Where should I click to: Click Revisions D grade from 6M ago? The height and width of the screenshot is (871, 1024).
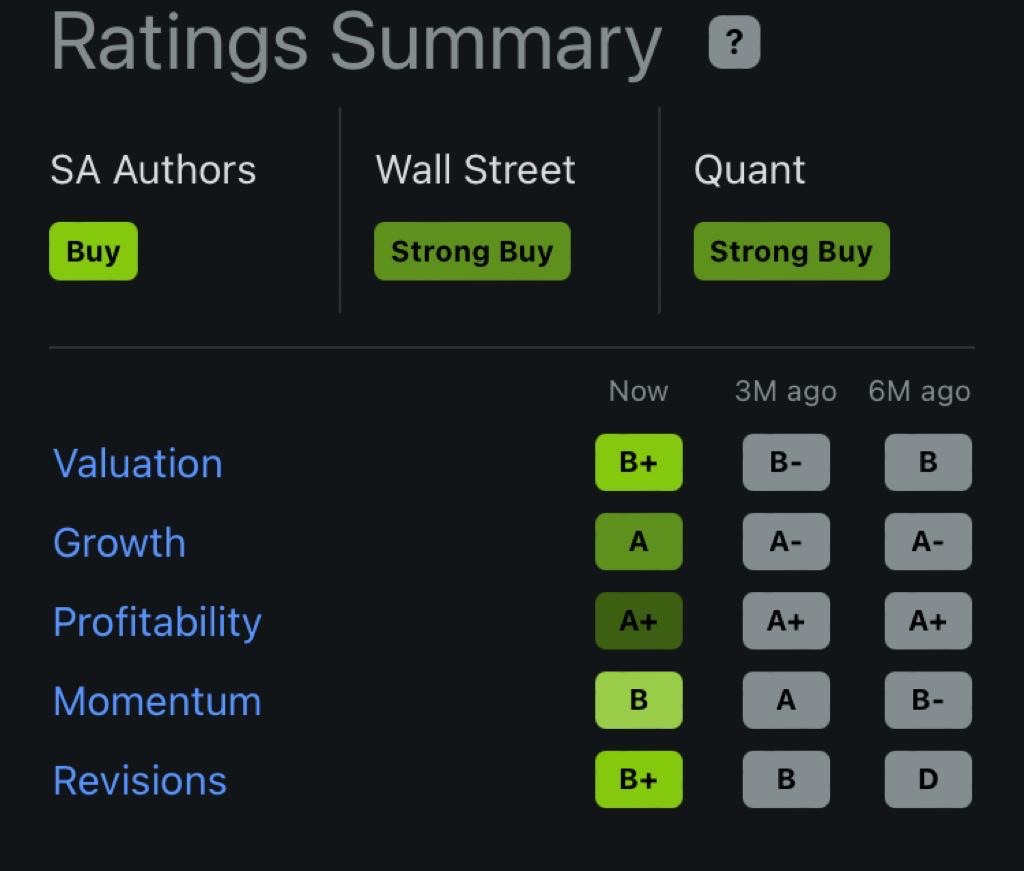pyautogui.click(x=928, y=779)
